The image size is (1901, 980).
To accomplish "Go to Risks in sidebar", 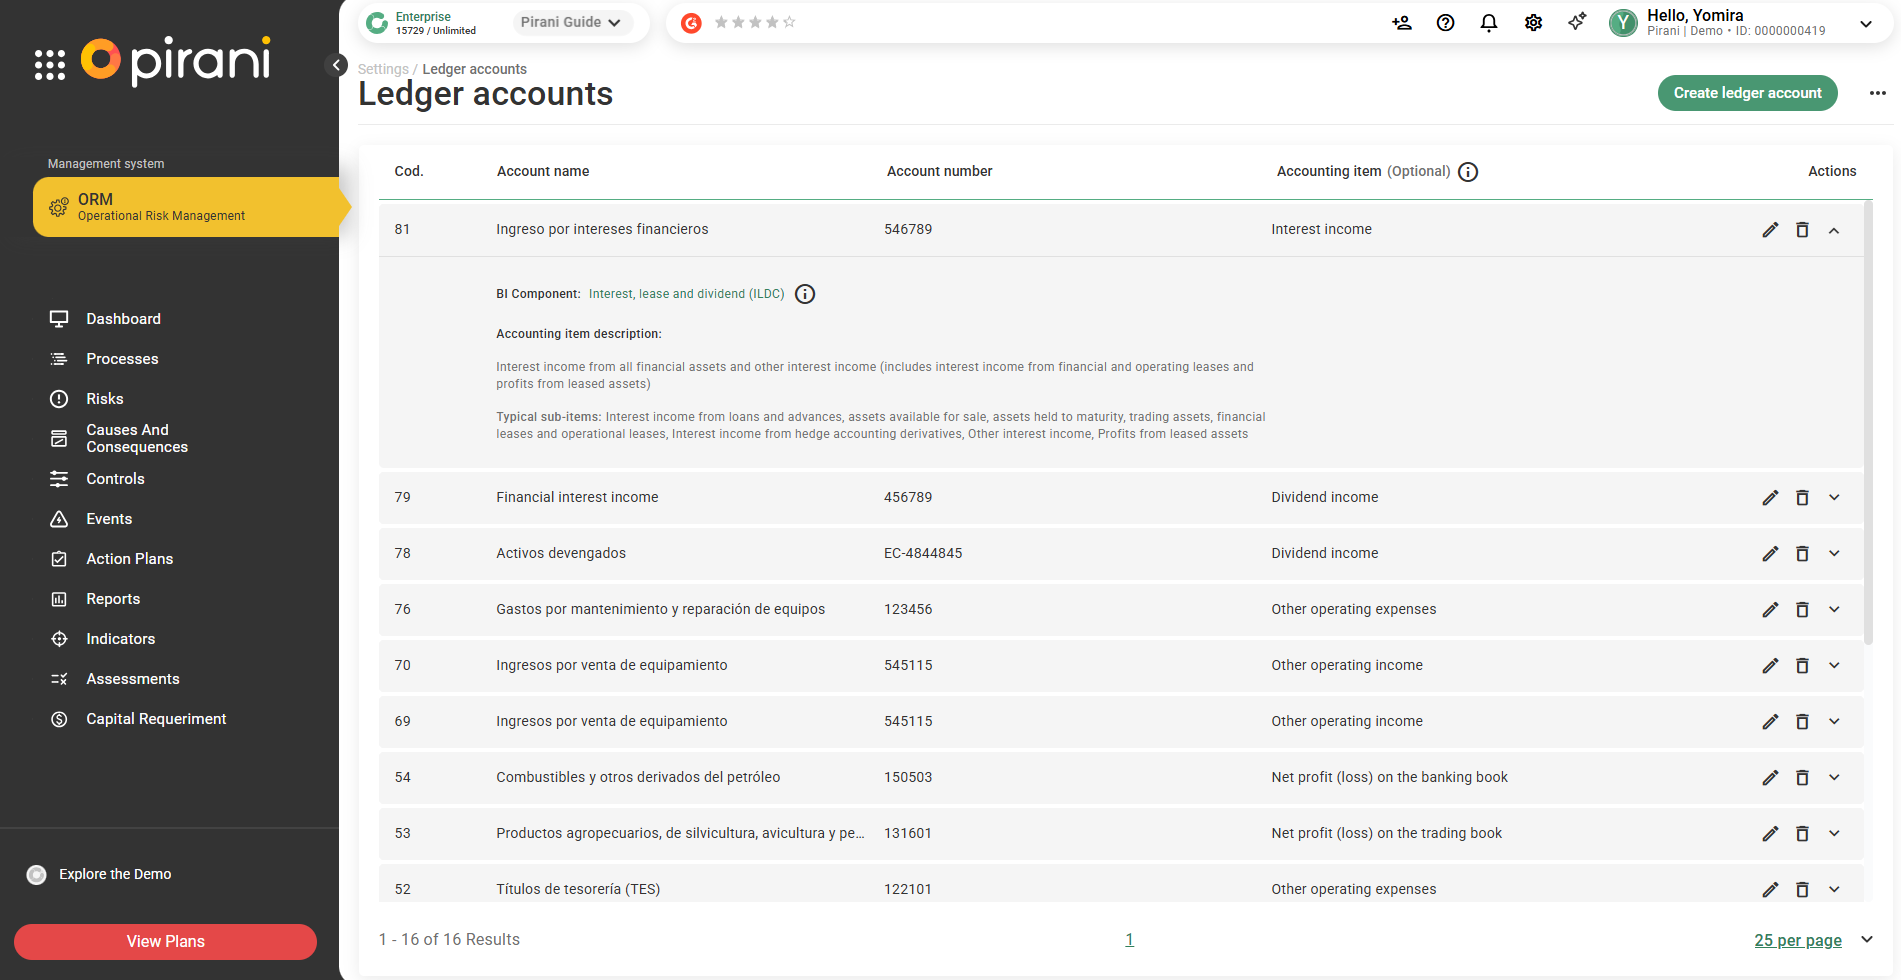I will (x=105, y=399).
